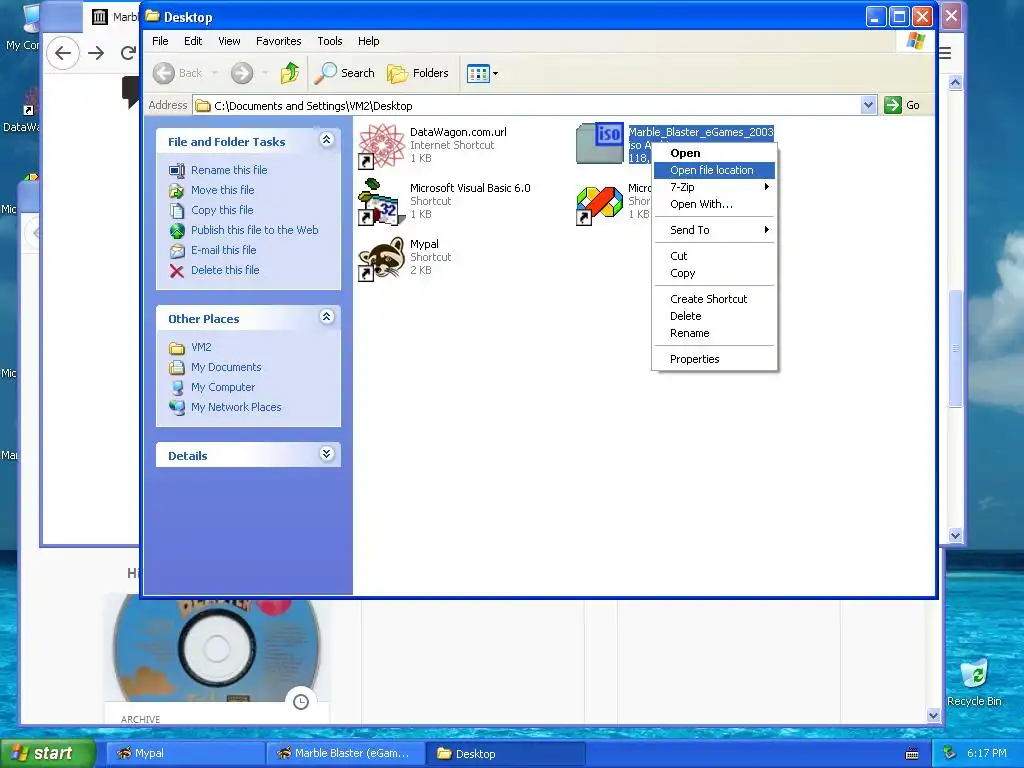Switch to Marble Blaster taskbar button

click(x=346, y=754)
